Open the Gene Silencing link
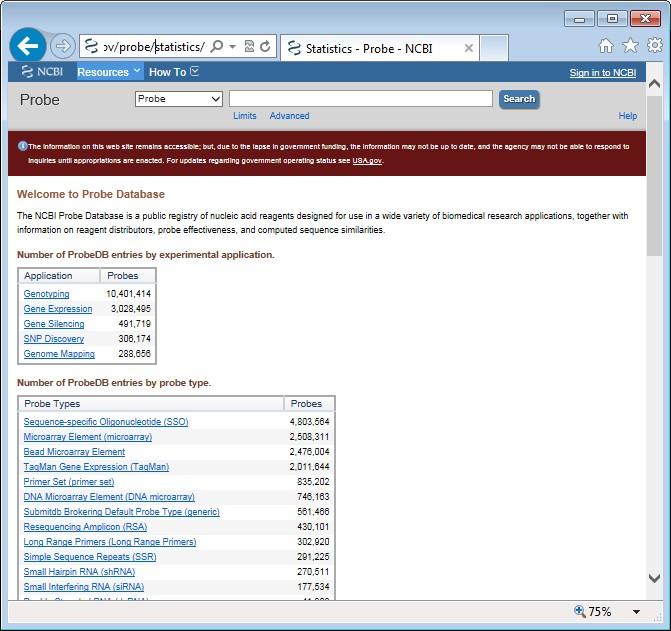671x631 pixels. click(54, 324)
